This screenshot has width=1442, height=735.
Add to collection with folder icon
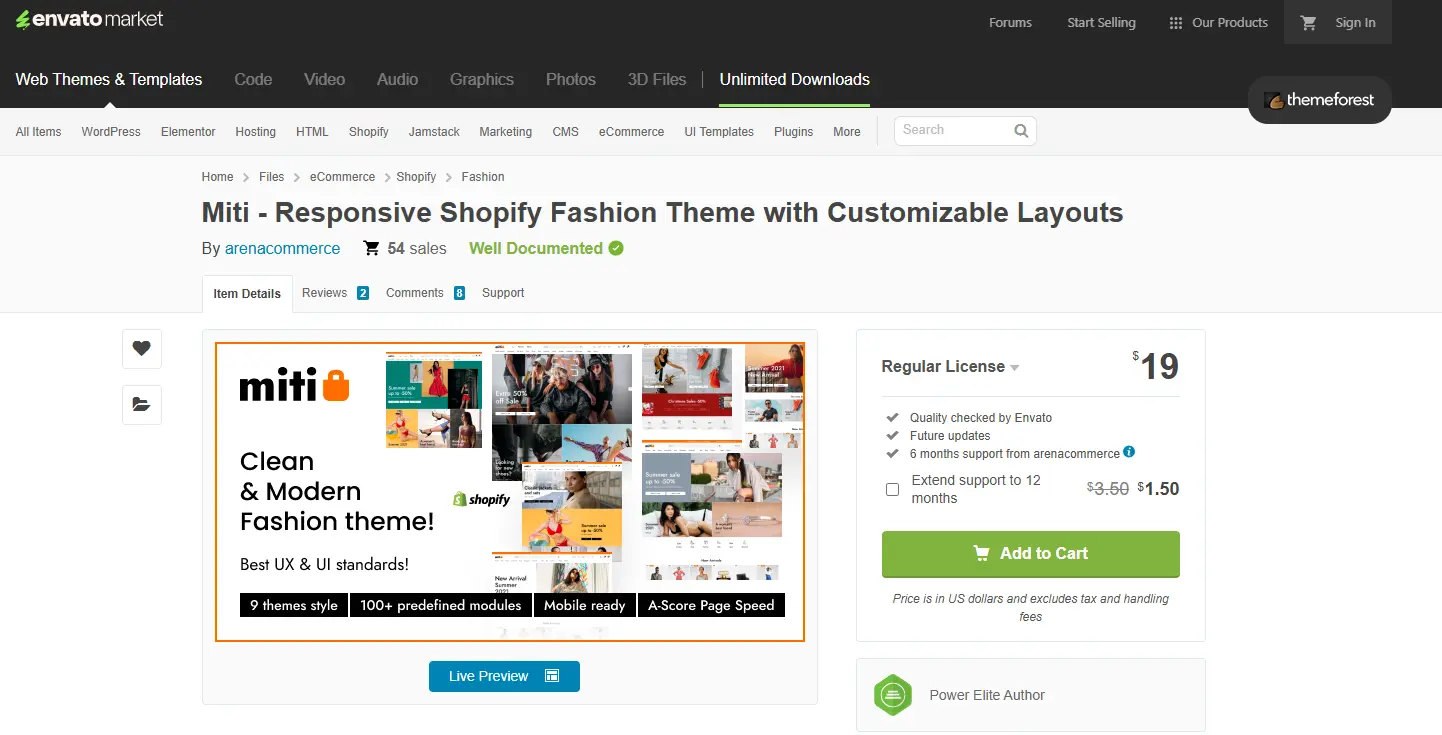(141, 404)
